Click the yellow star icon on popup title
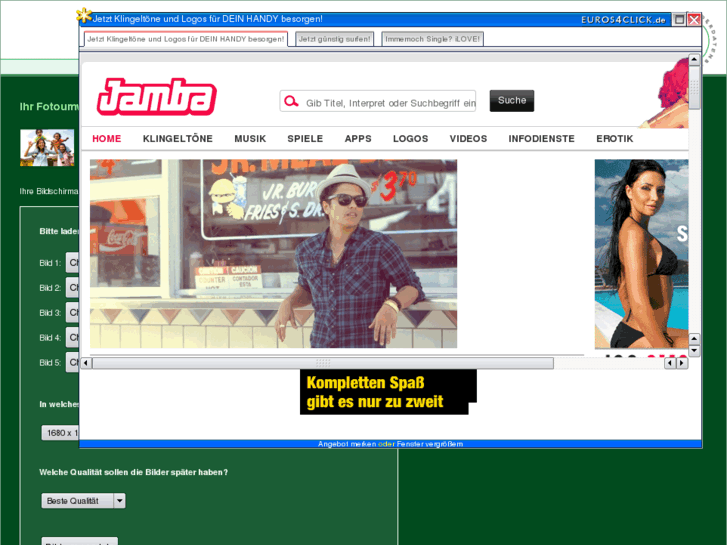727x545 pixels. 84,16
